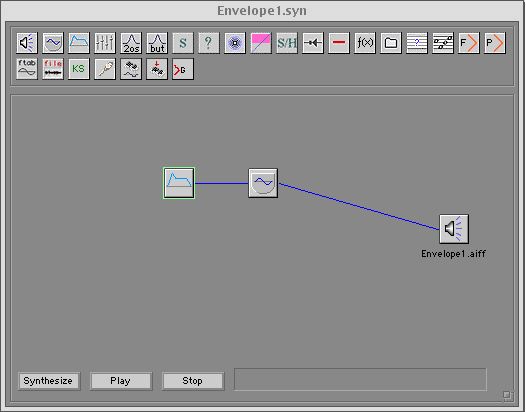This screenshot has width=526, height=412.
Task: Choose the f(x) function icon
Action: (x=365, y=43)
